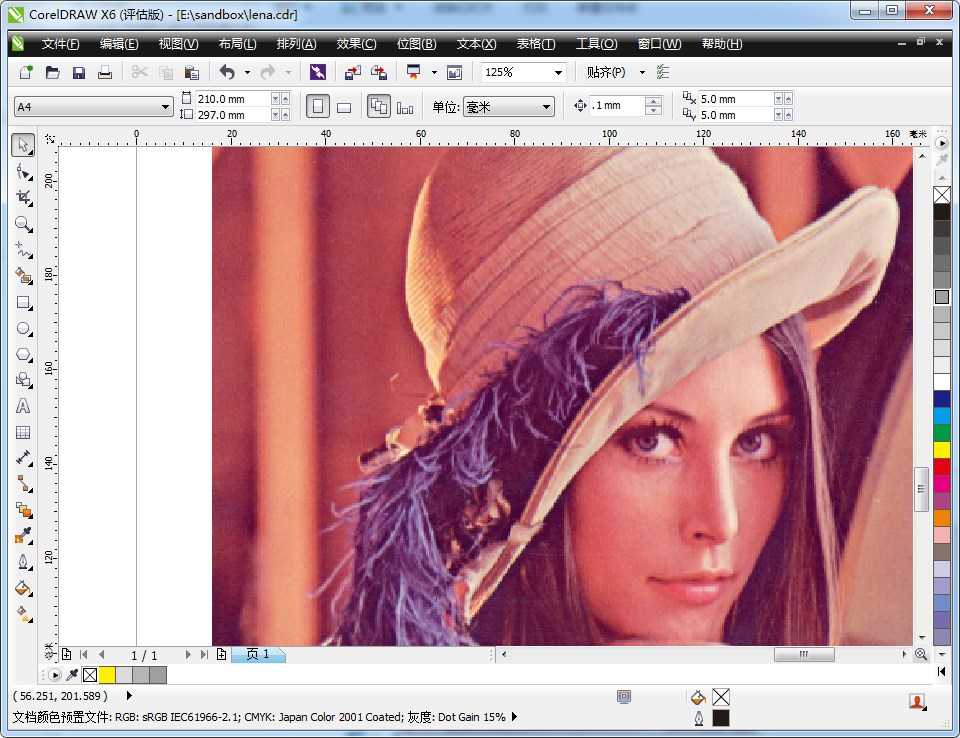Select the Color Eyedropper tool
Screen dimensions: 960x738
click(23, 536)
